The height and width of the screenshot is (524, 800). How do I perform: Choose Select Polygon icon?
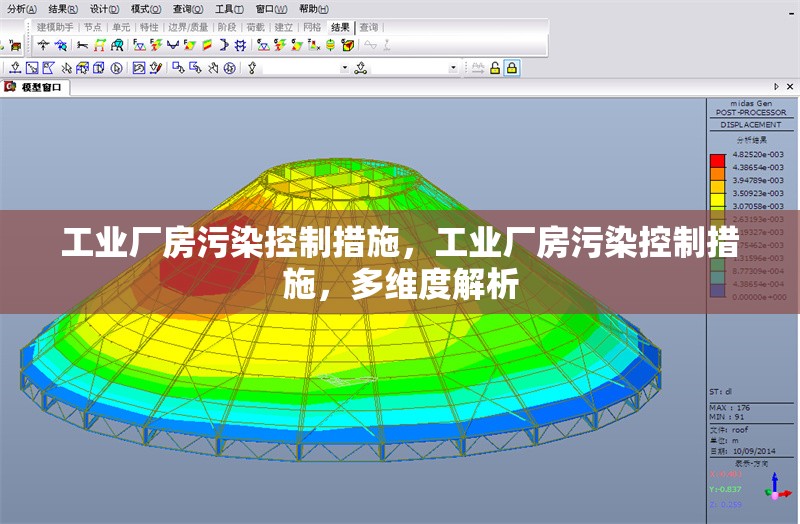(x=48, y=68)
